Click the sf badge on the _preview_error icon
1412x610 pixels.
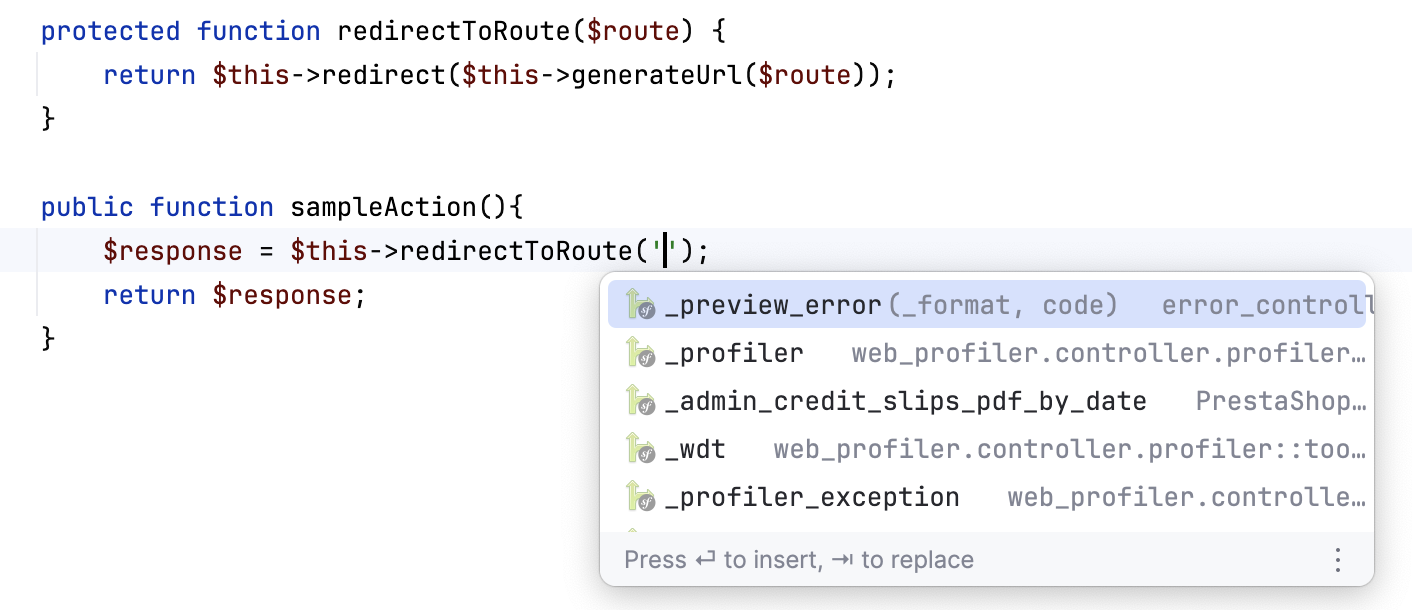tap(646, 310)
